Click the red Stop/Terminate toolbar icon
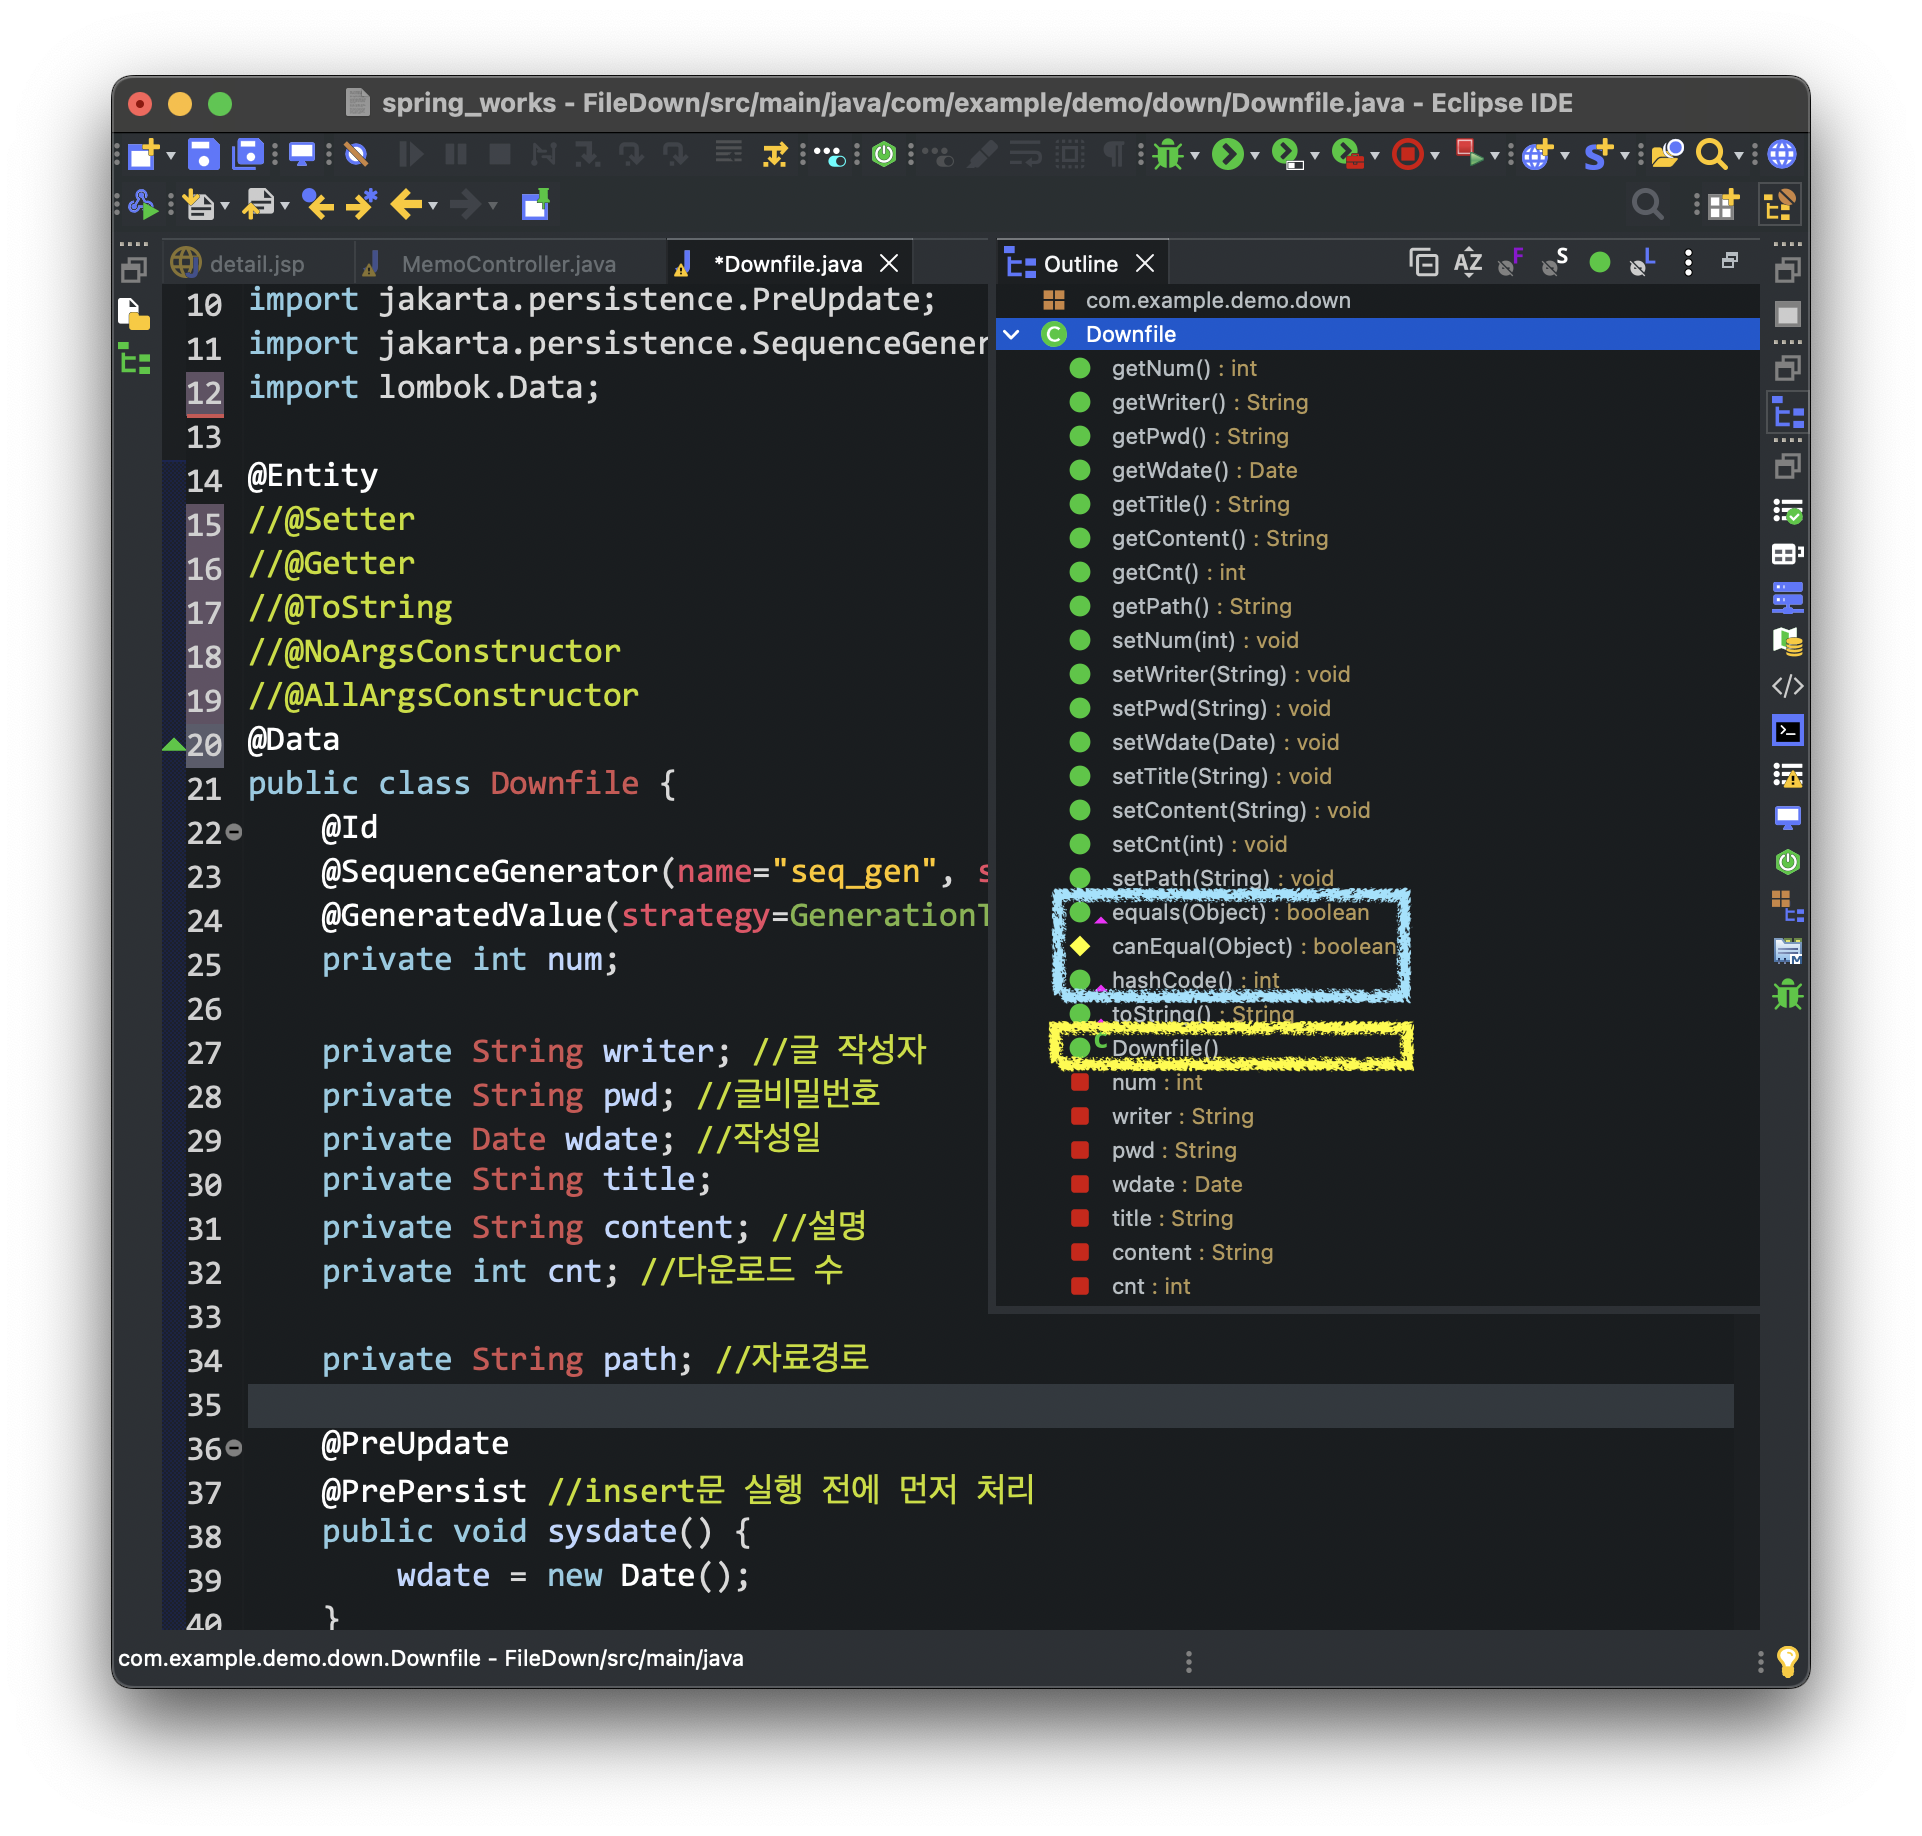1922x1836 pixels. pyautogui.click(x=1407, y=154)
